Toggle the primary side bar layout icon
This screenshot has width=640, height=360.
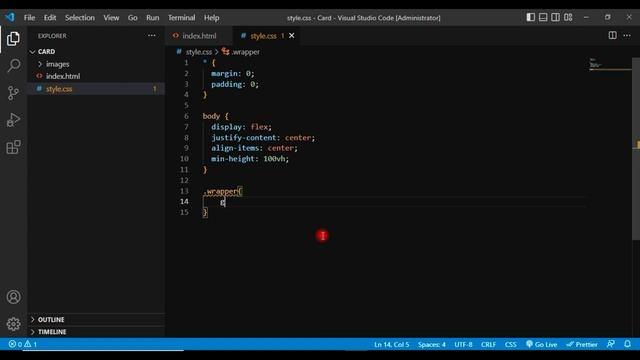531,17
